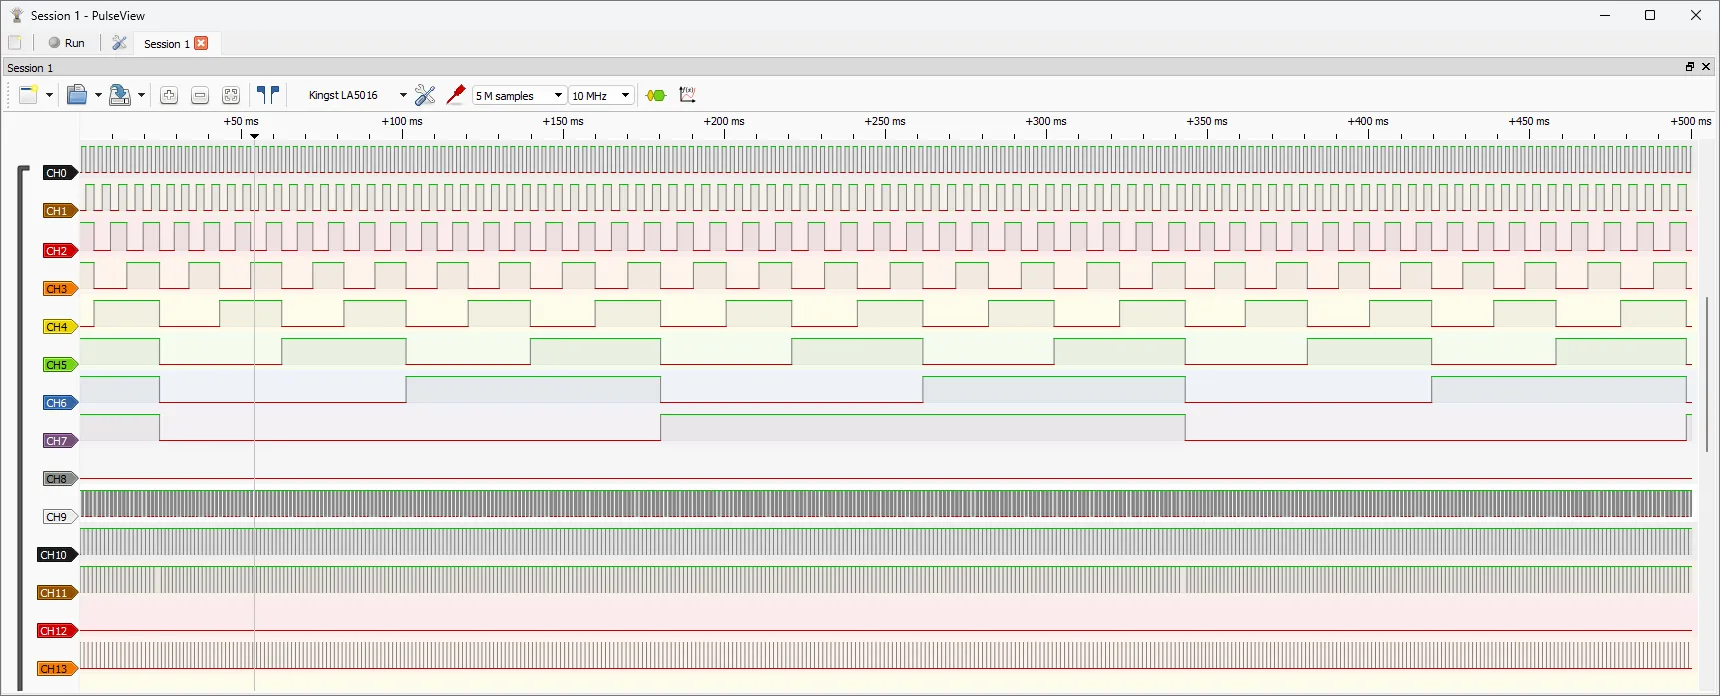
Task: Open channel configuration red probe icon
Action: tap(456, 95)
